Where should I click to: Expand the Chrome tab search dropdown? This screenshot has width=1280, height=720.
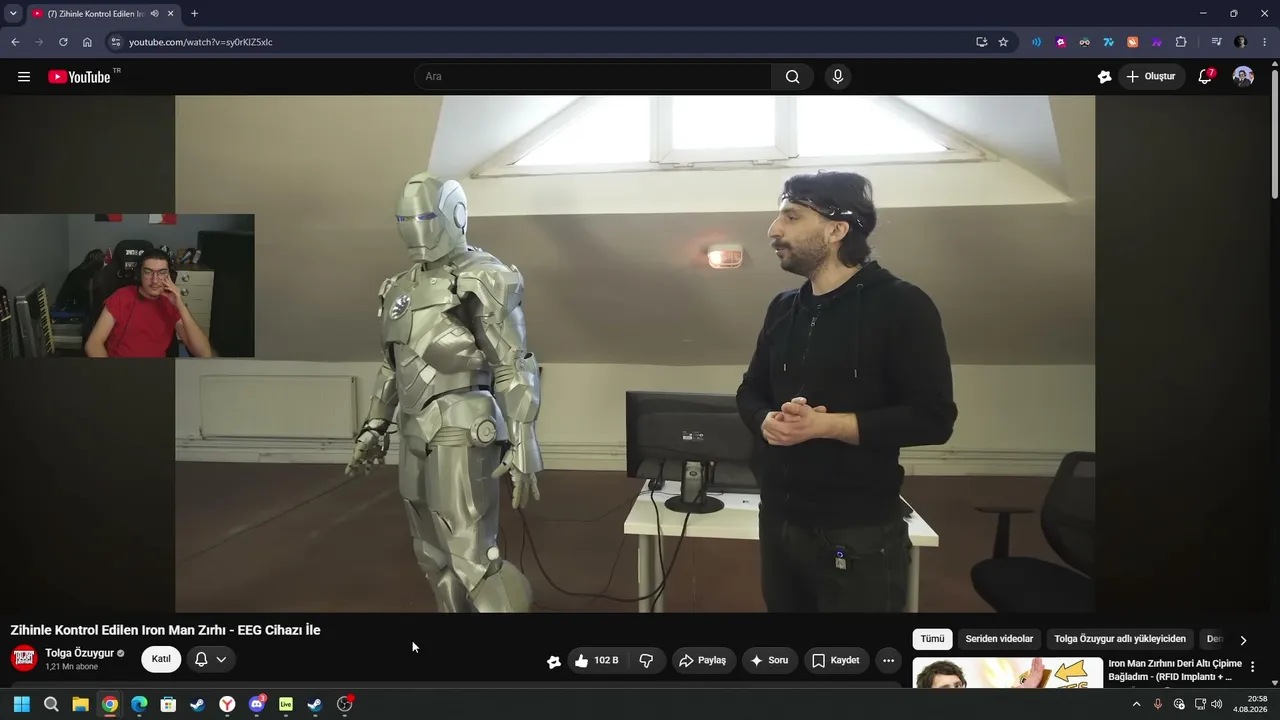coord(13,14)
